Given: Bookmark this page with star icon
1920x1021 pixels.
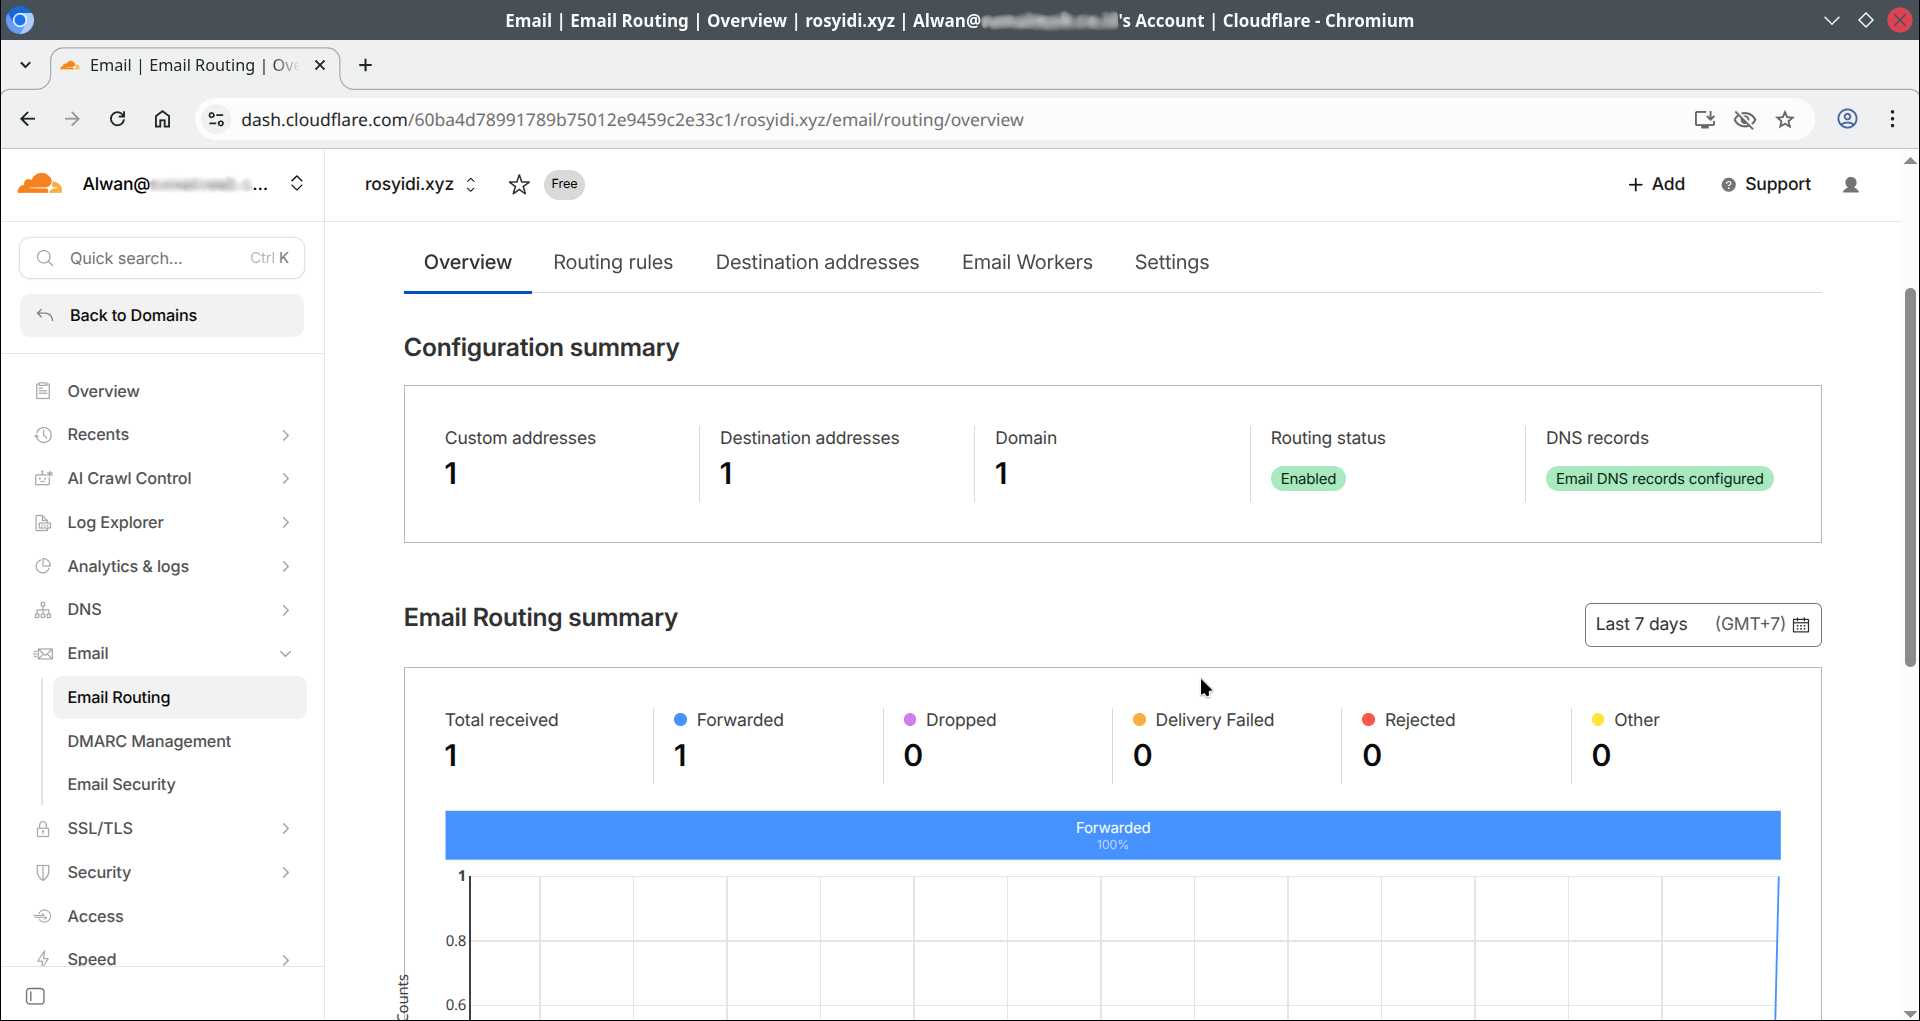Looking at the screenshot, I should 1785,120.
